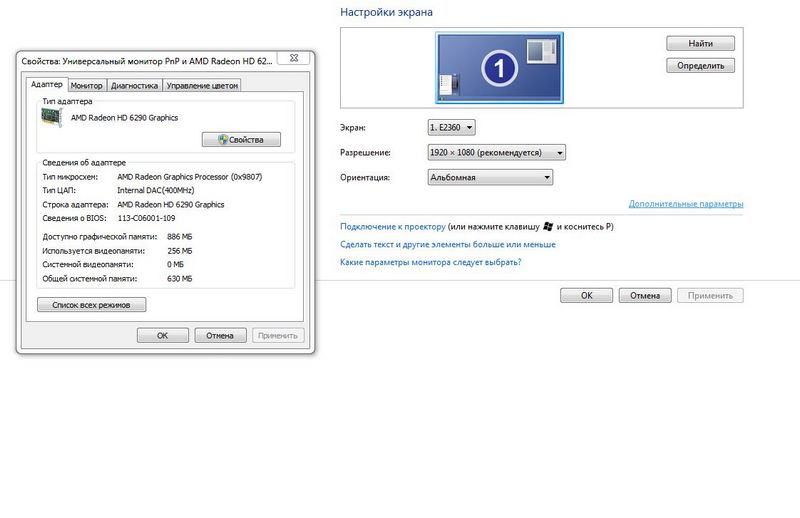800x518 pixels.
Task: Click the Подключение к проектору link
Action: point(392,227)
